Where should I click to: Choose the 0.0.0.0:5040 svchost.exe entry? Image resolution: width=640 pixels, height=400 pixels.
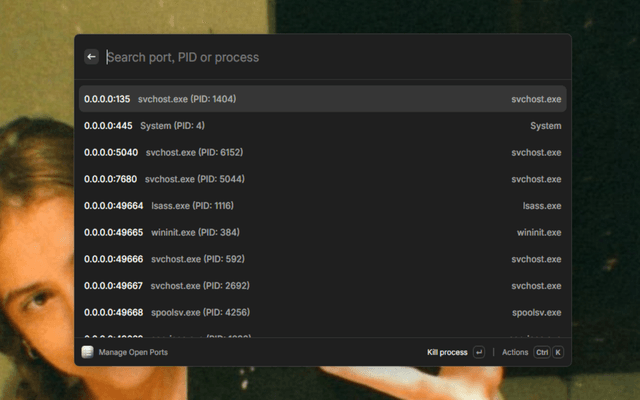(322, 153)
